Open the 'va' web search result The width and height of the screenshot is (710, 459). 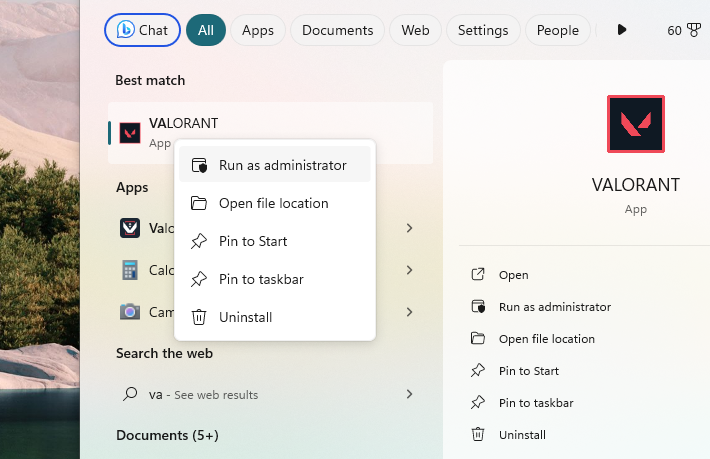pyautogui.click(x=203, y=395)
